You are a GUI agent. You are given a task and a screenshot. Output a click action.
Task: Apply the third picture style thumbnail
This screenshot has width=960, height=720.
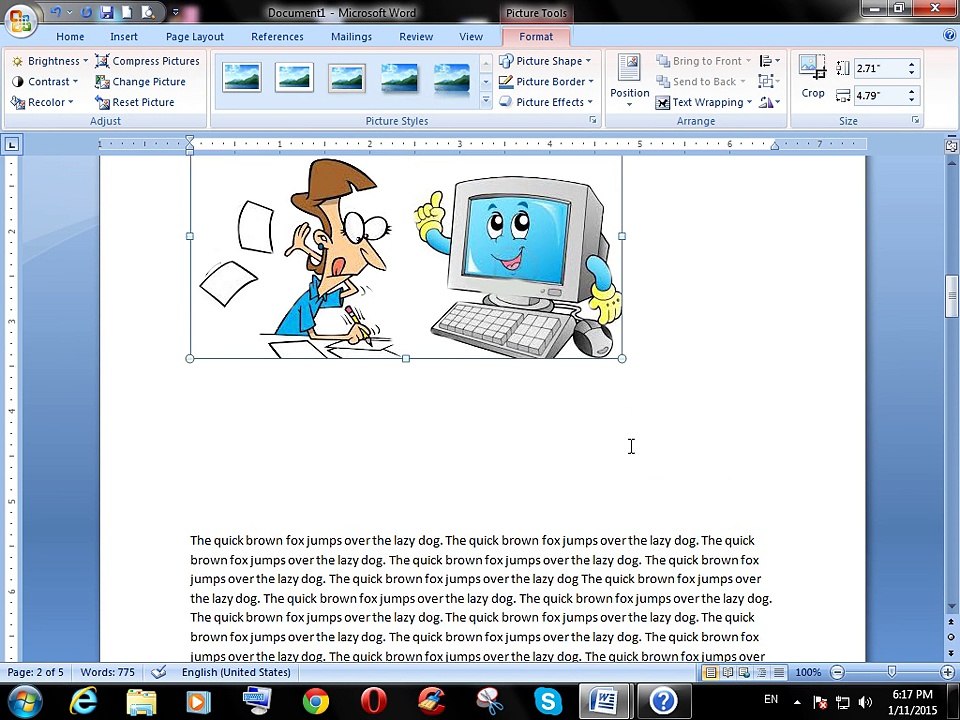347,78
